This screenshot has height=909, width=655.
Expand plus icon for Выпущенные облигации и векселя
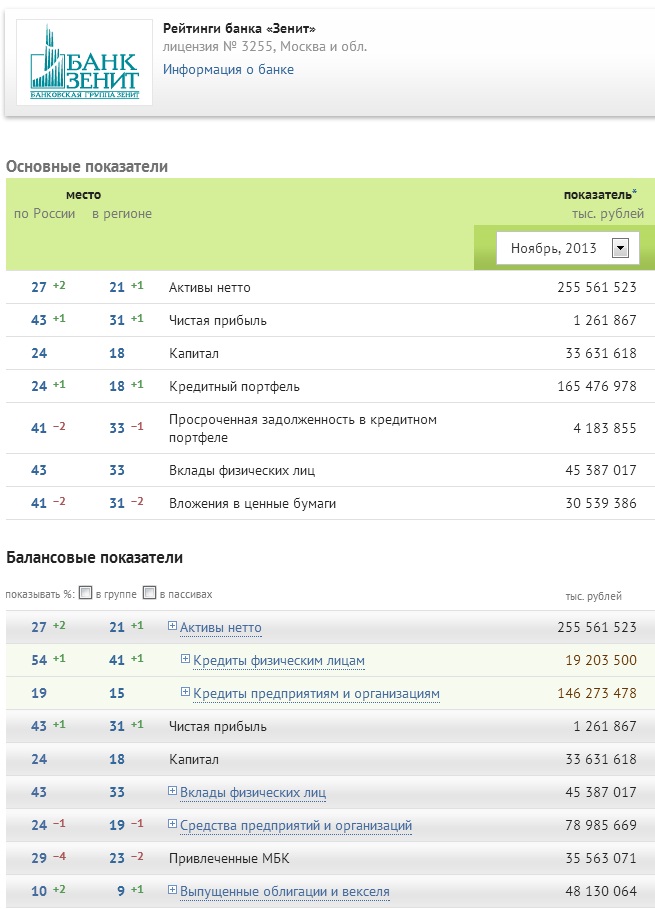click(x=173, y=891)
